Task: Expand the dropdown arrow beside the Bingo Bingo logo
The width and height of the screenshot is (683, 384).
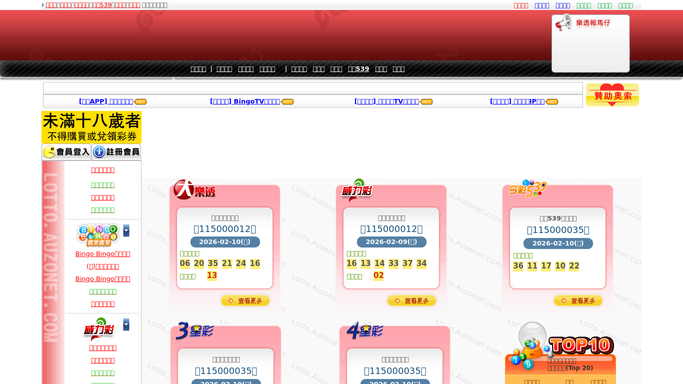Action: [126, 231]
